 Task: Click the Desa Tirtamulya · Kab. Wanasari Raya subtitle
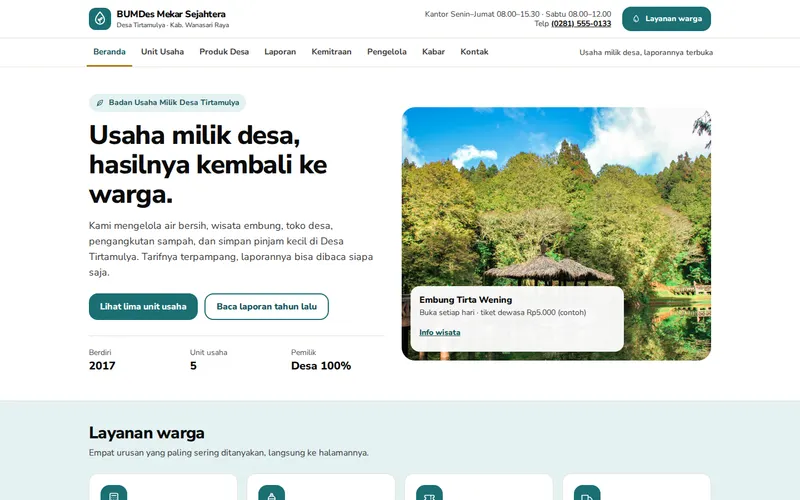click(x=172, y=25)
